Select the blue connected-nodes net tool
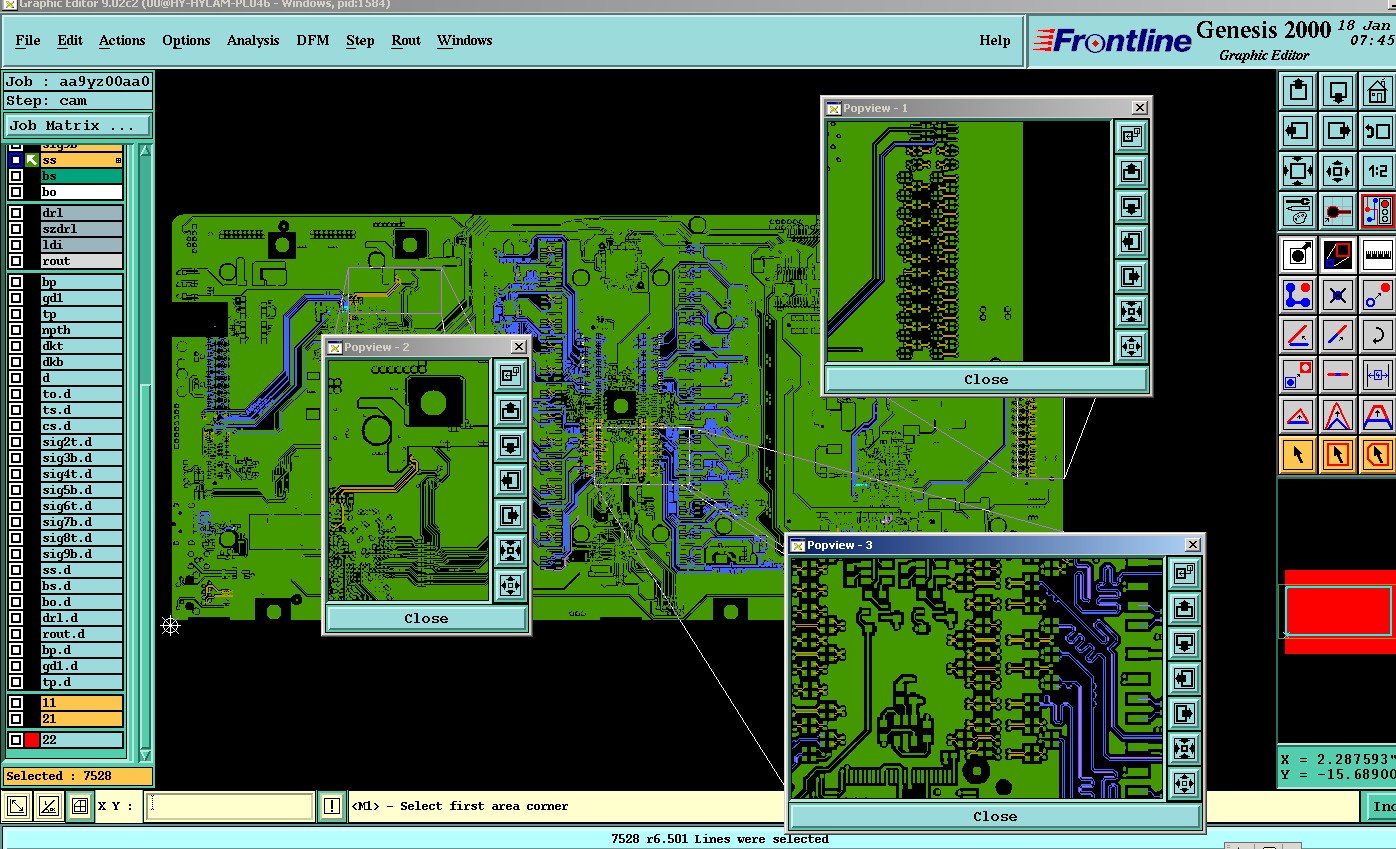 [x=1298, y=295]
